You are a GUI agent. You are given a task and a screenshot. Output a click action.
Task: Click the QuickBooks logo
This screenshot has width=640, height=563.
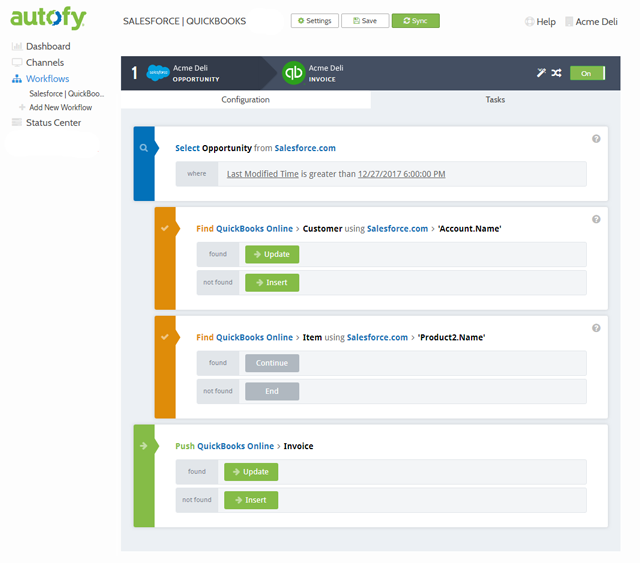click(x=293, y=73)
